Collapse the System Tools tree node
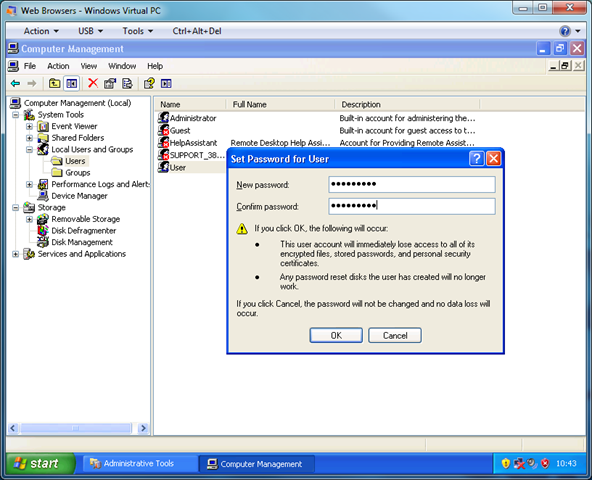 click(x=15, y=115)
